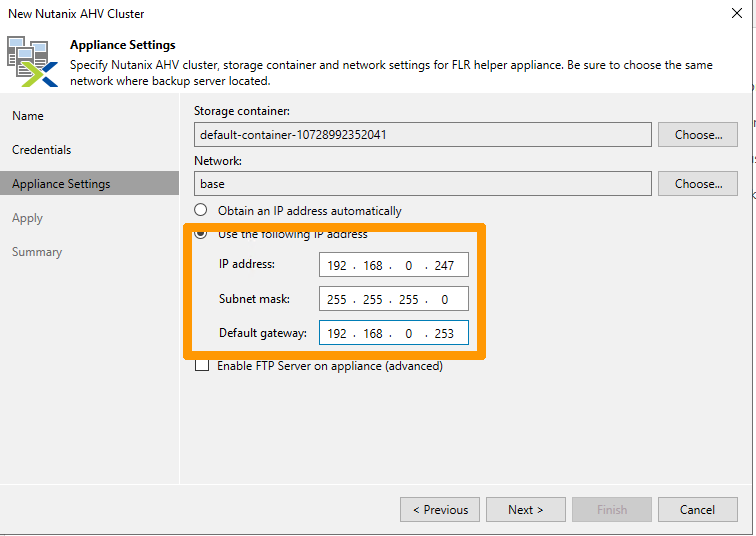This screenshot has width=756, height=536.
Task: Open the Name wizard step
Action: pyautogui.click(x=28, y=116)
